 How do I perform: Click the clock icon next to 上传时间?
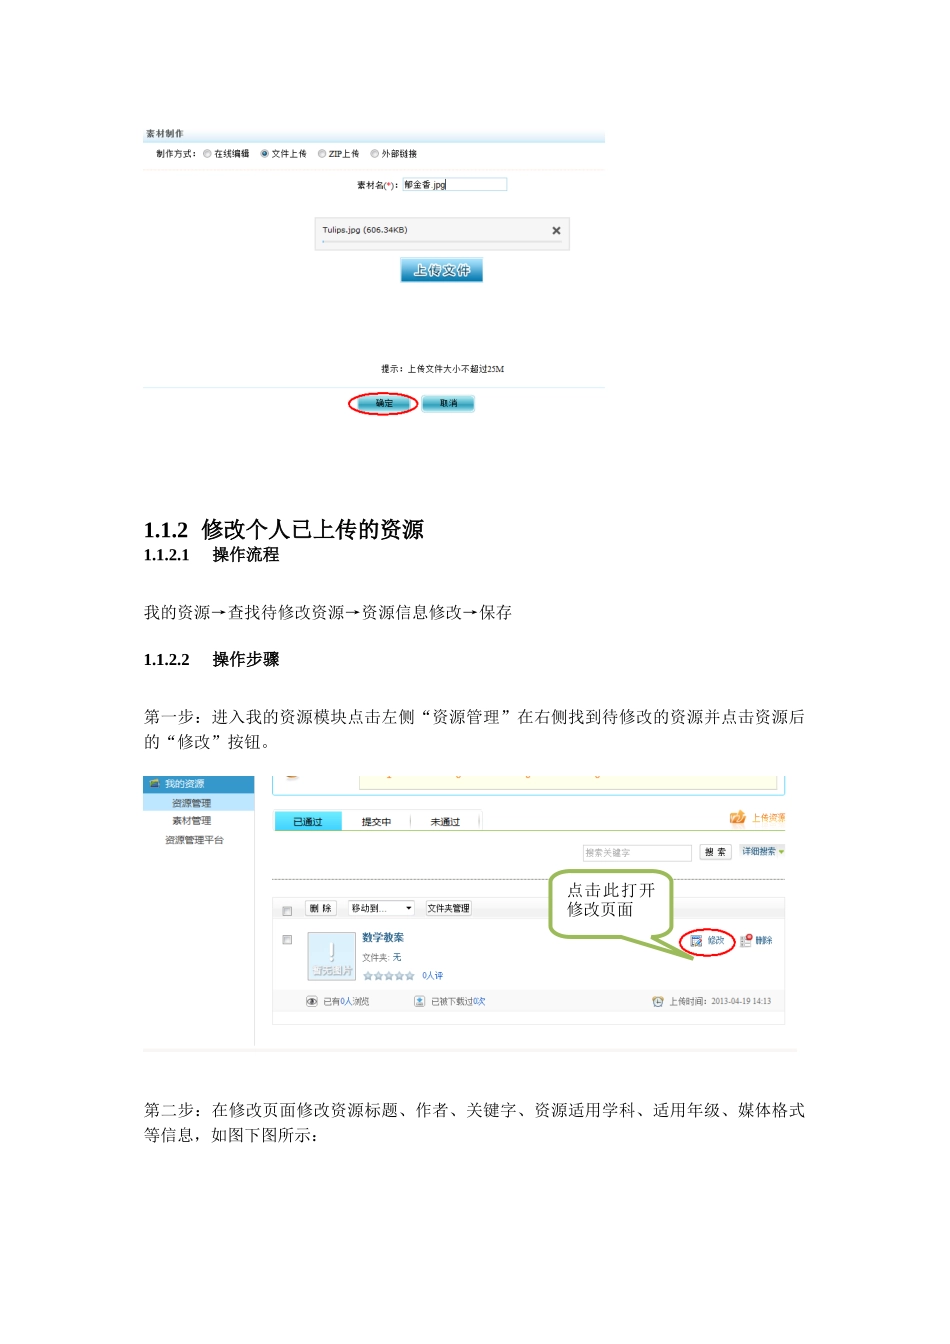(x=658, y=1002)
